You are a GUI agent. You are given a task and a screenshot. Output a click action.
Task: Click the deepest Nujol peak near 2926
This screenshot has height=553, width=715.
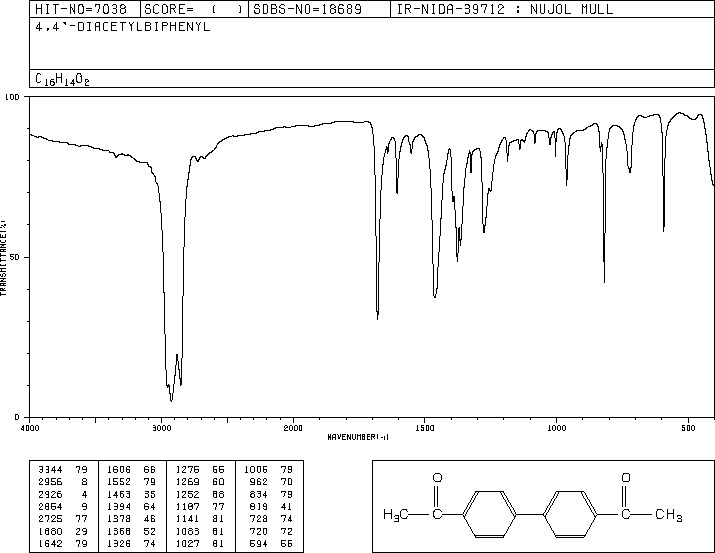[171, 400]
